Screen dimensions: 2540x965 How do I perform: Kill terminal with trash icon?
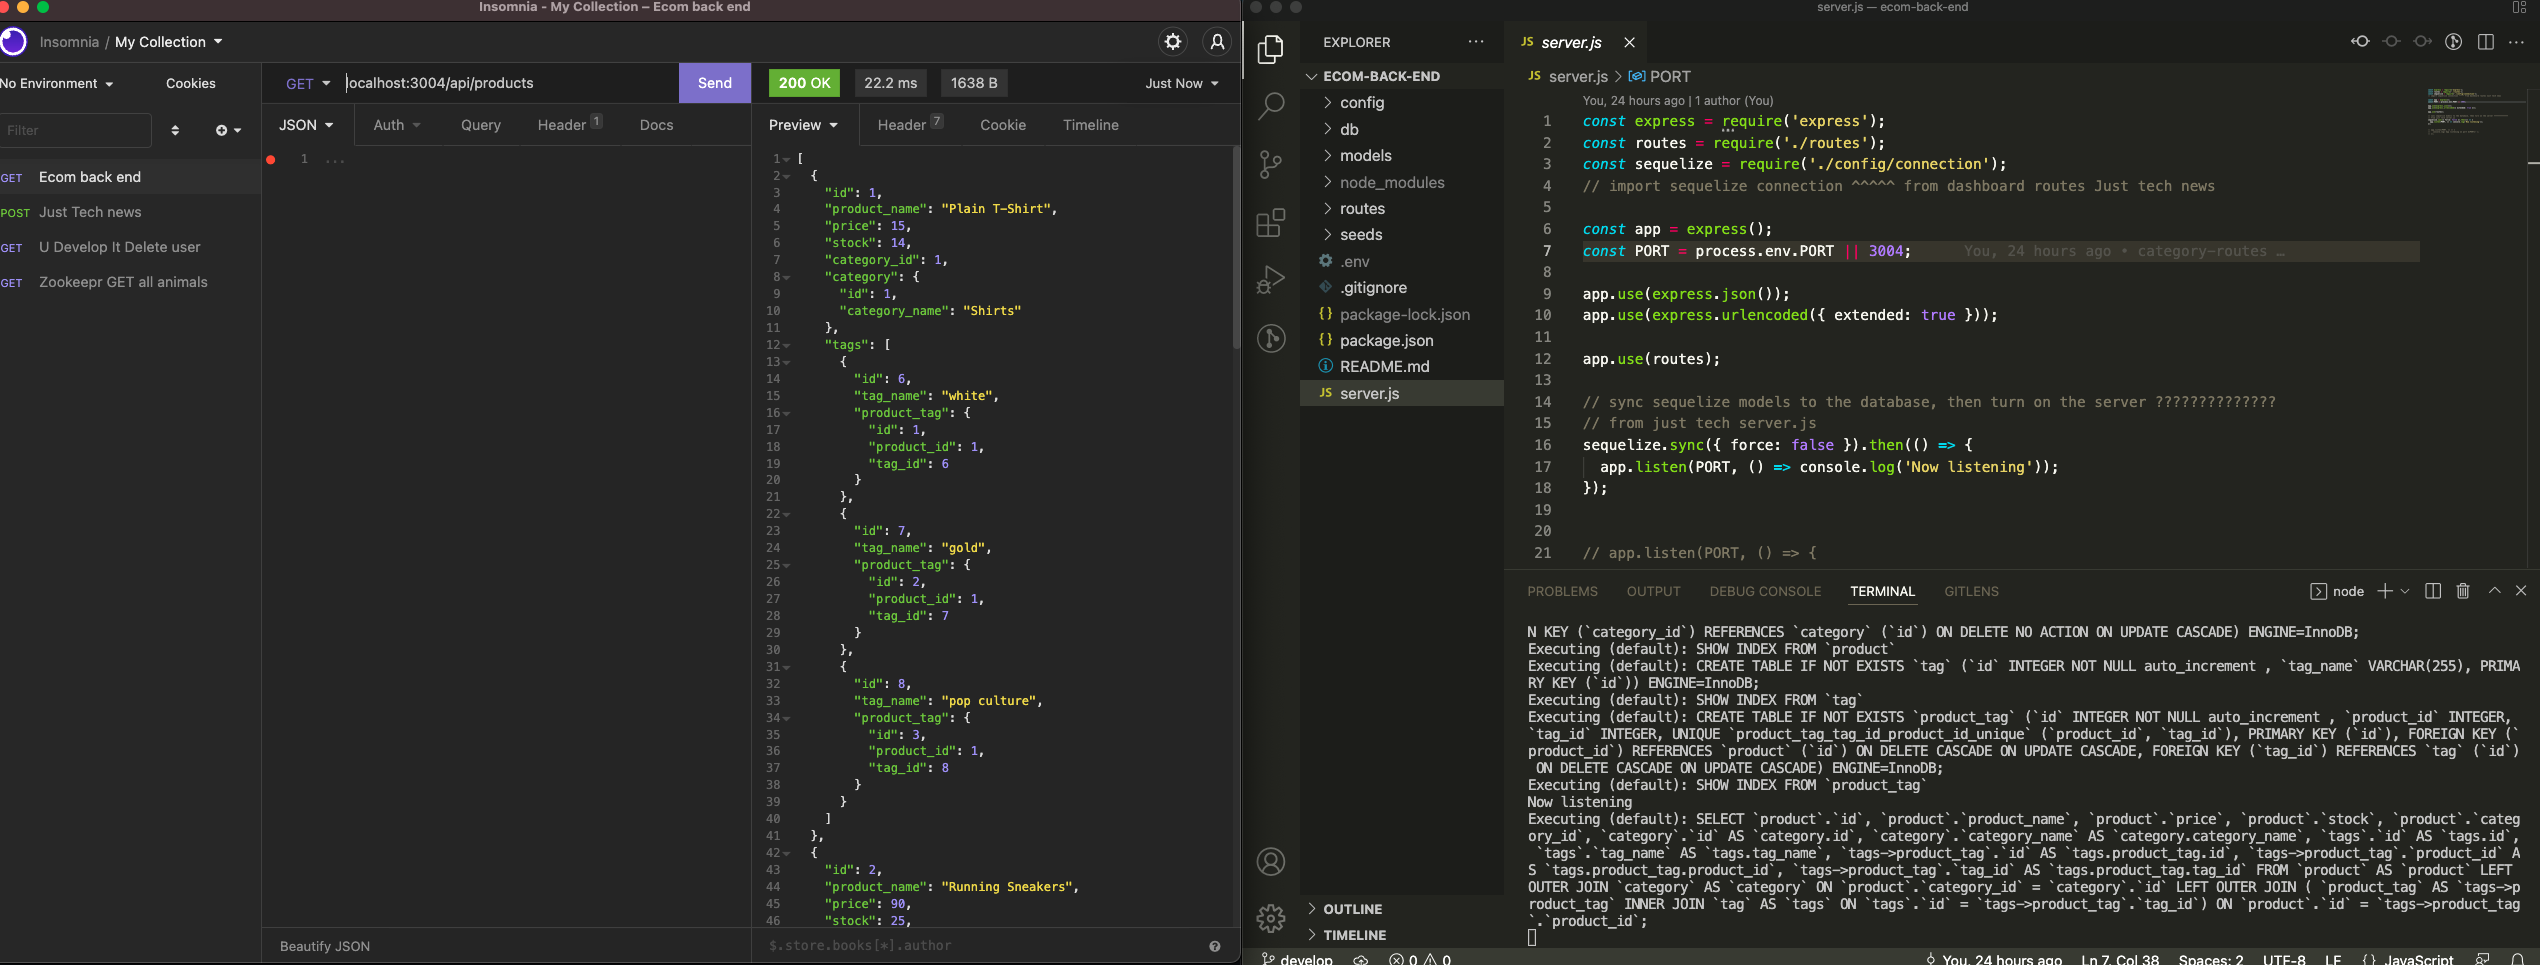pyautogui.click(x=2463, y=591)
